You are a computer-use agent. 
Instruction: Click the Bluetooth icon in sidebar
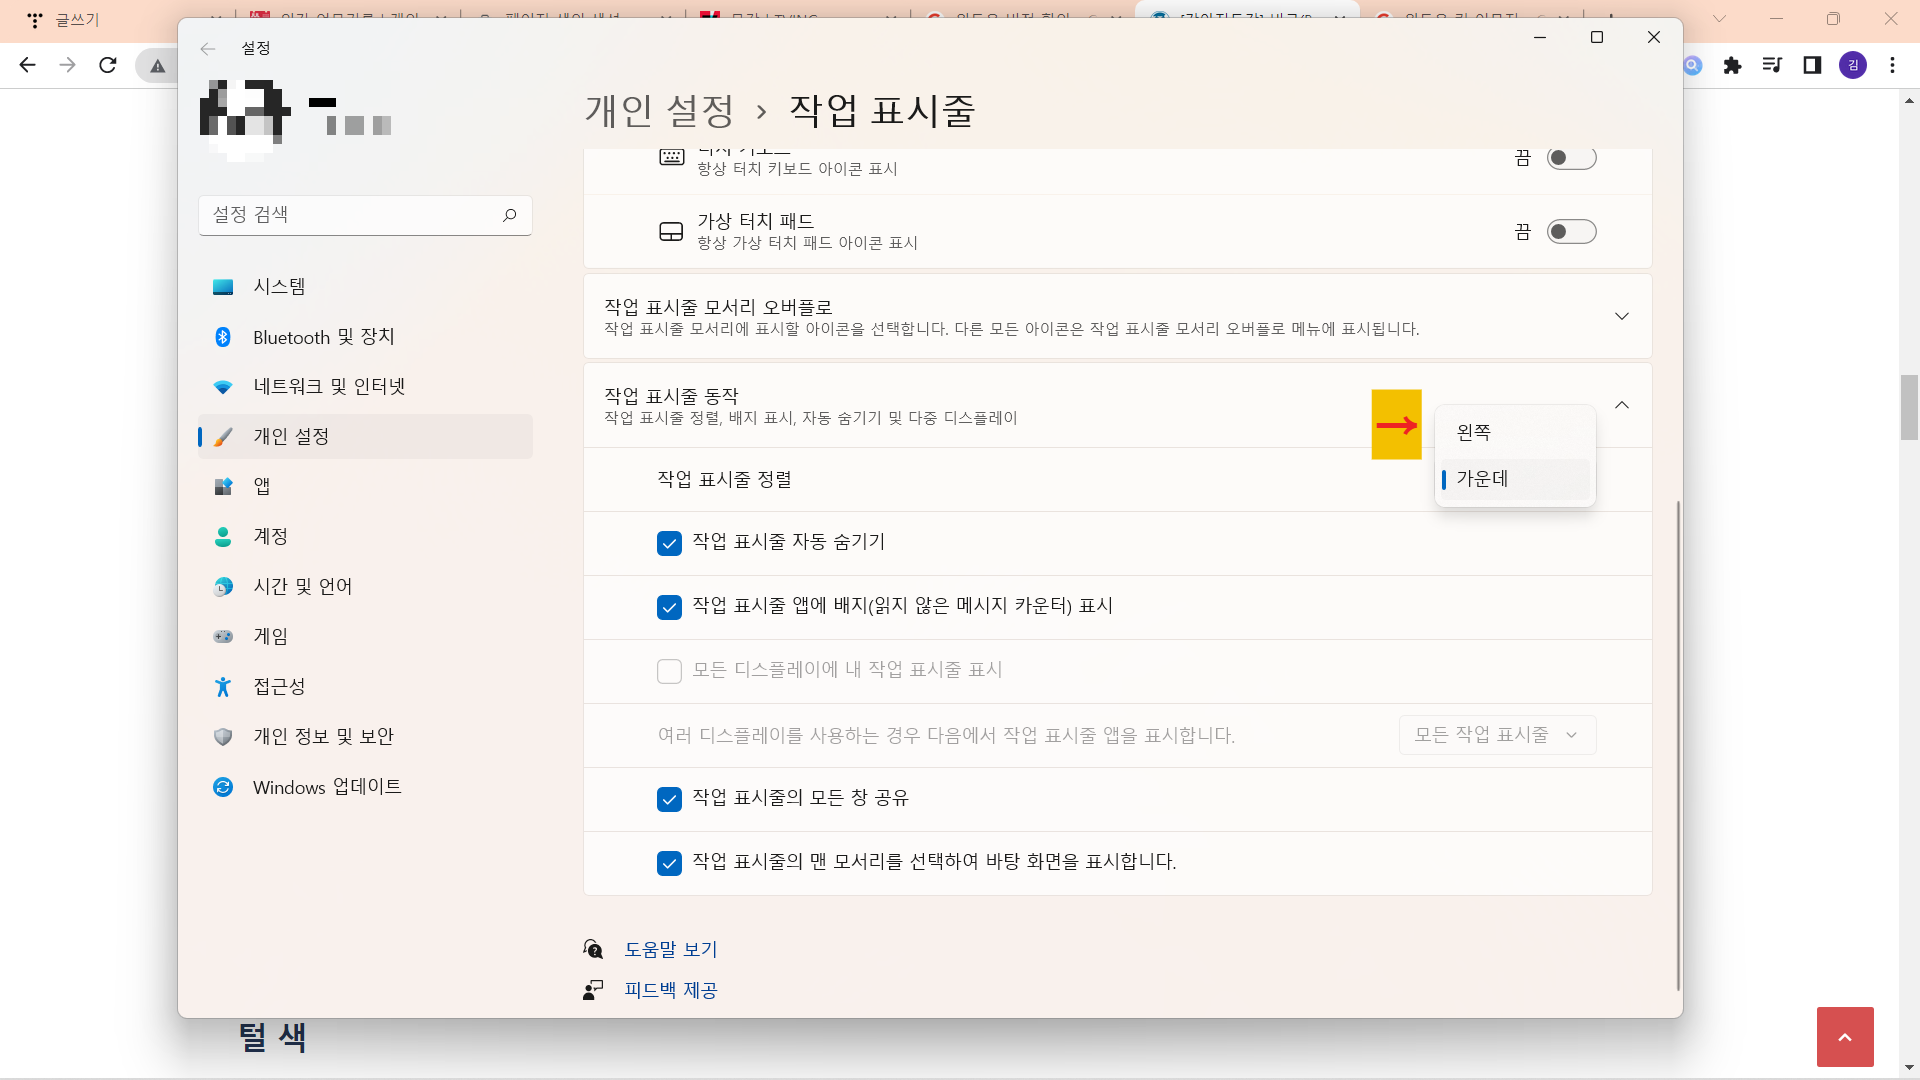click(223, 337)
